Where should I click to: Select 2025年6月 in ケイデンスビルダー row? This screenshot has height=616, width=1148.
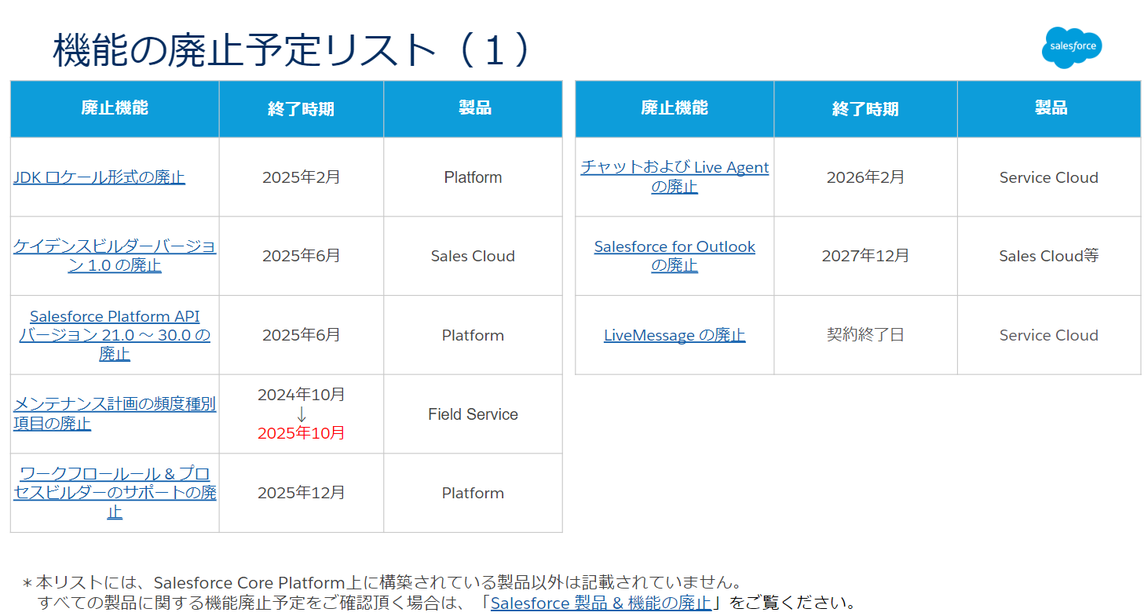pos(301,256)
